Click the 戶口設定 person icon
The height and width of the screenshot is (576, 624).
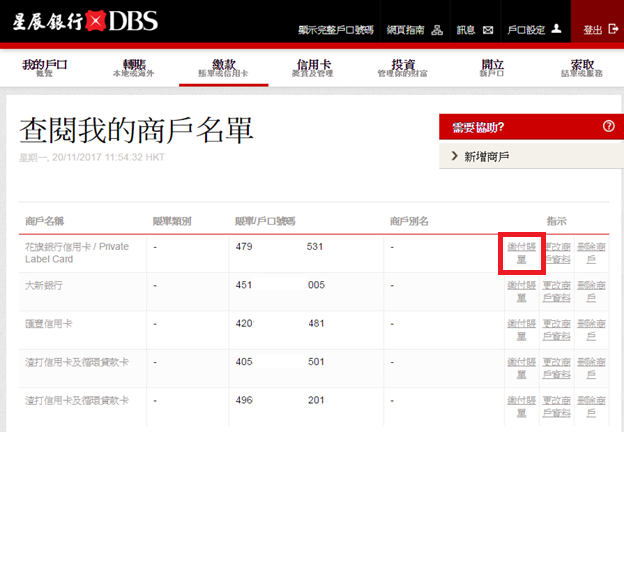557,30
